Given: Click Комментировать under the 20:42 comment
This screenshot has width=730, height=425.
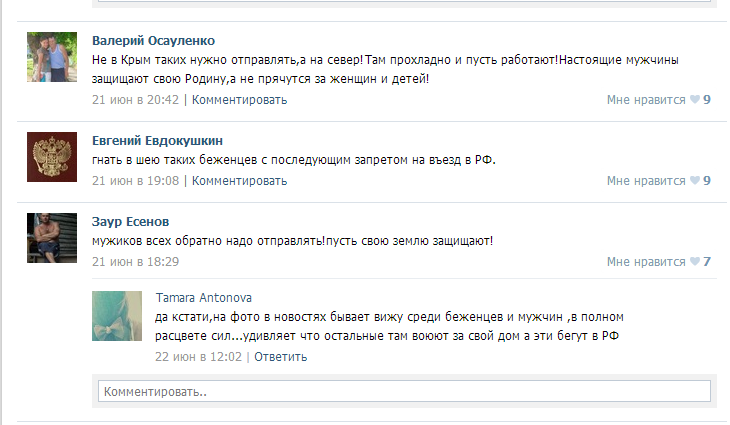Looking at the screenshot, I should point(239,100).
